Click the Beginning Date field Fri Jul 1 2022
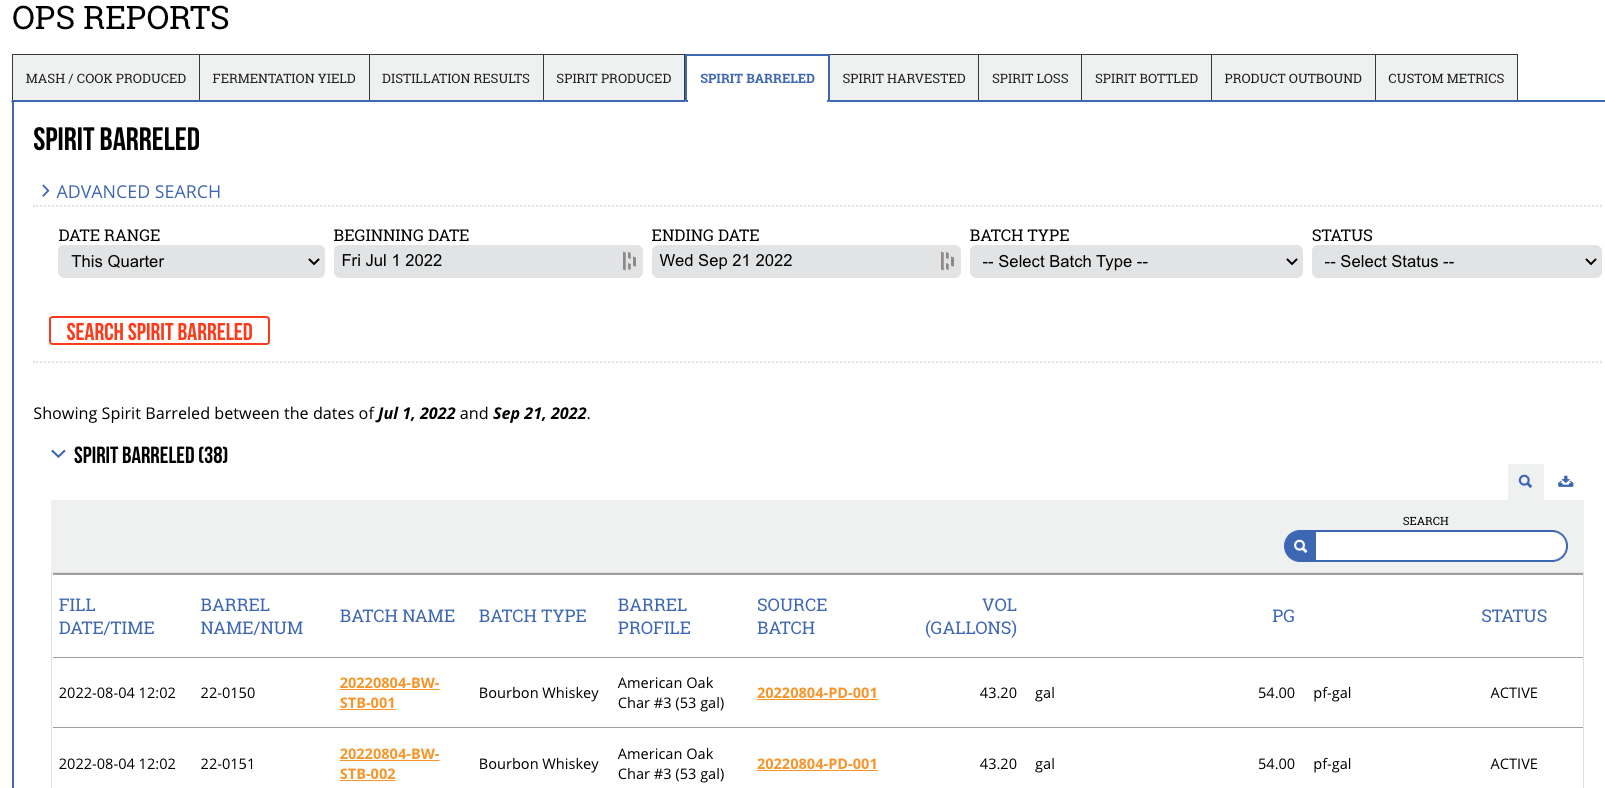The width and height of the screenshot is (1605, 788). [x=488, y=261]
